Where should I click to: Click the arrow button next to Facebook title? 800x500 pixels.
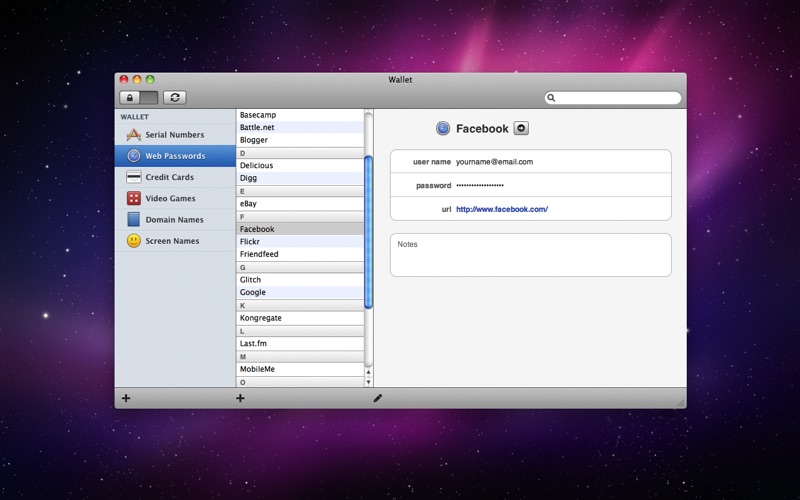tap(521, 128)
